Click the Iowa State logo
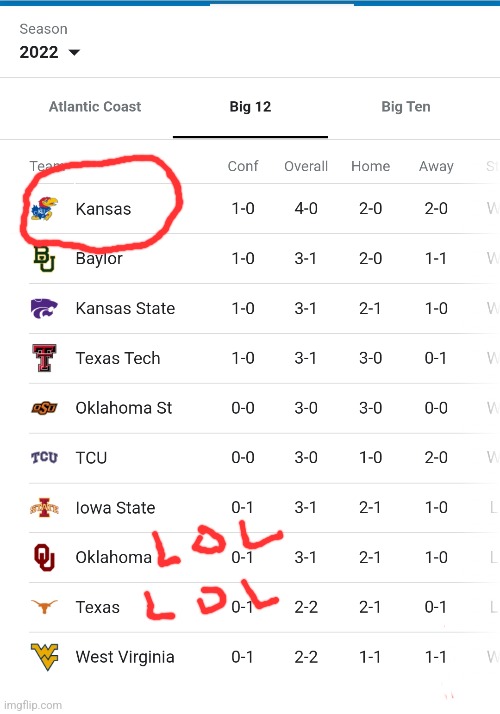This screenshot has width=500, height=714. 44,507
